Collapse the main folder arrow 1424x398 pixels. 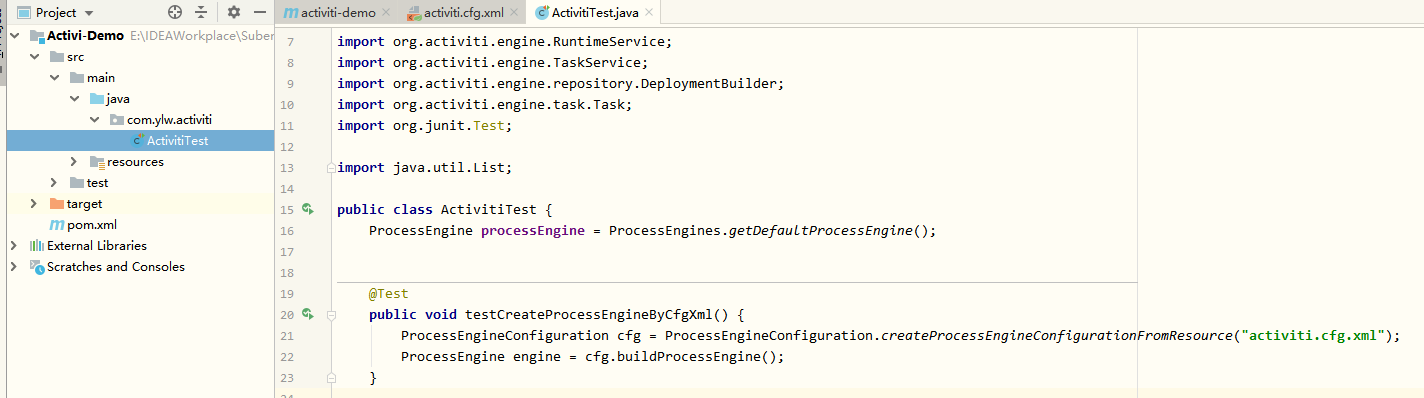[55, 78]
